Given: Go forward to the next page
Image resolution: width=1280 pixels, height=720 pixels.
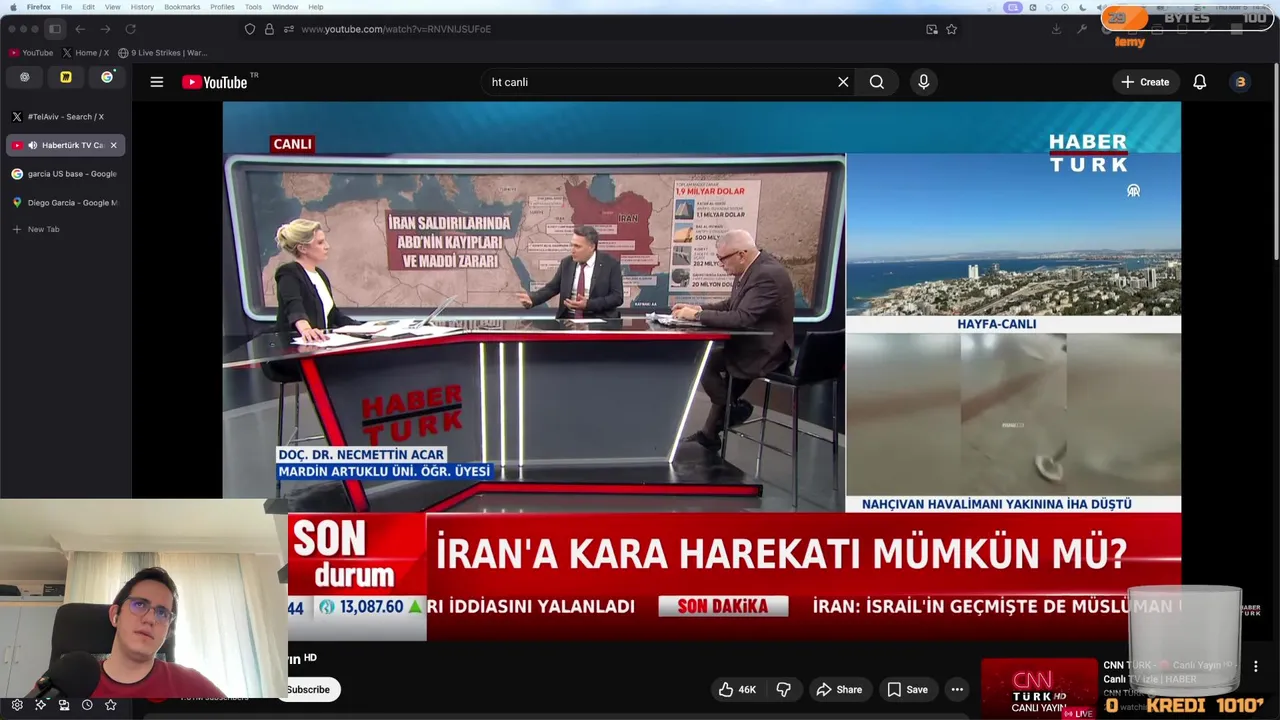Looking at the screenshot, I should click(x=105, y=29).
